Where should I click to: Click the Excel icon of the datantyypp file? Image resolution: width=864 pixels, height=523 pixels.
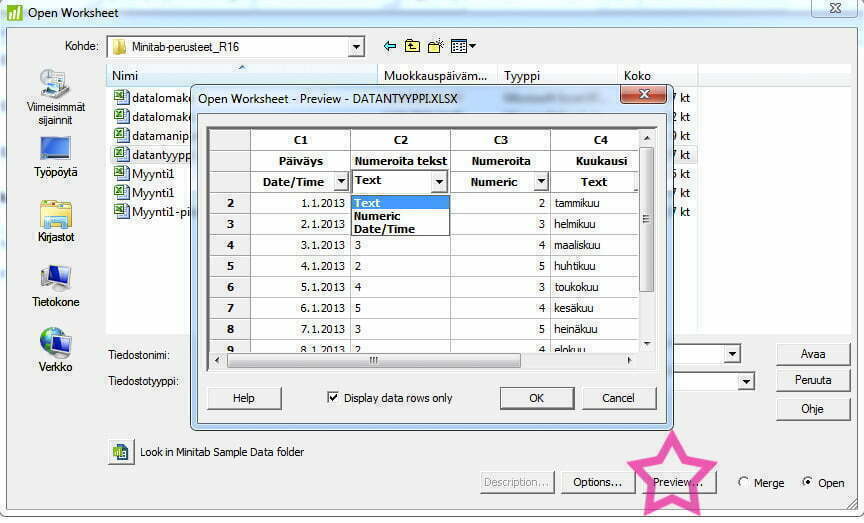(x=121, y=154)
